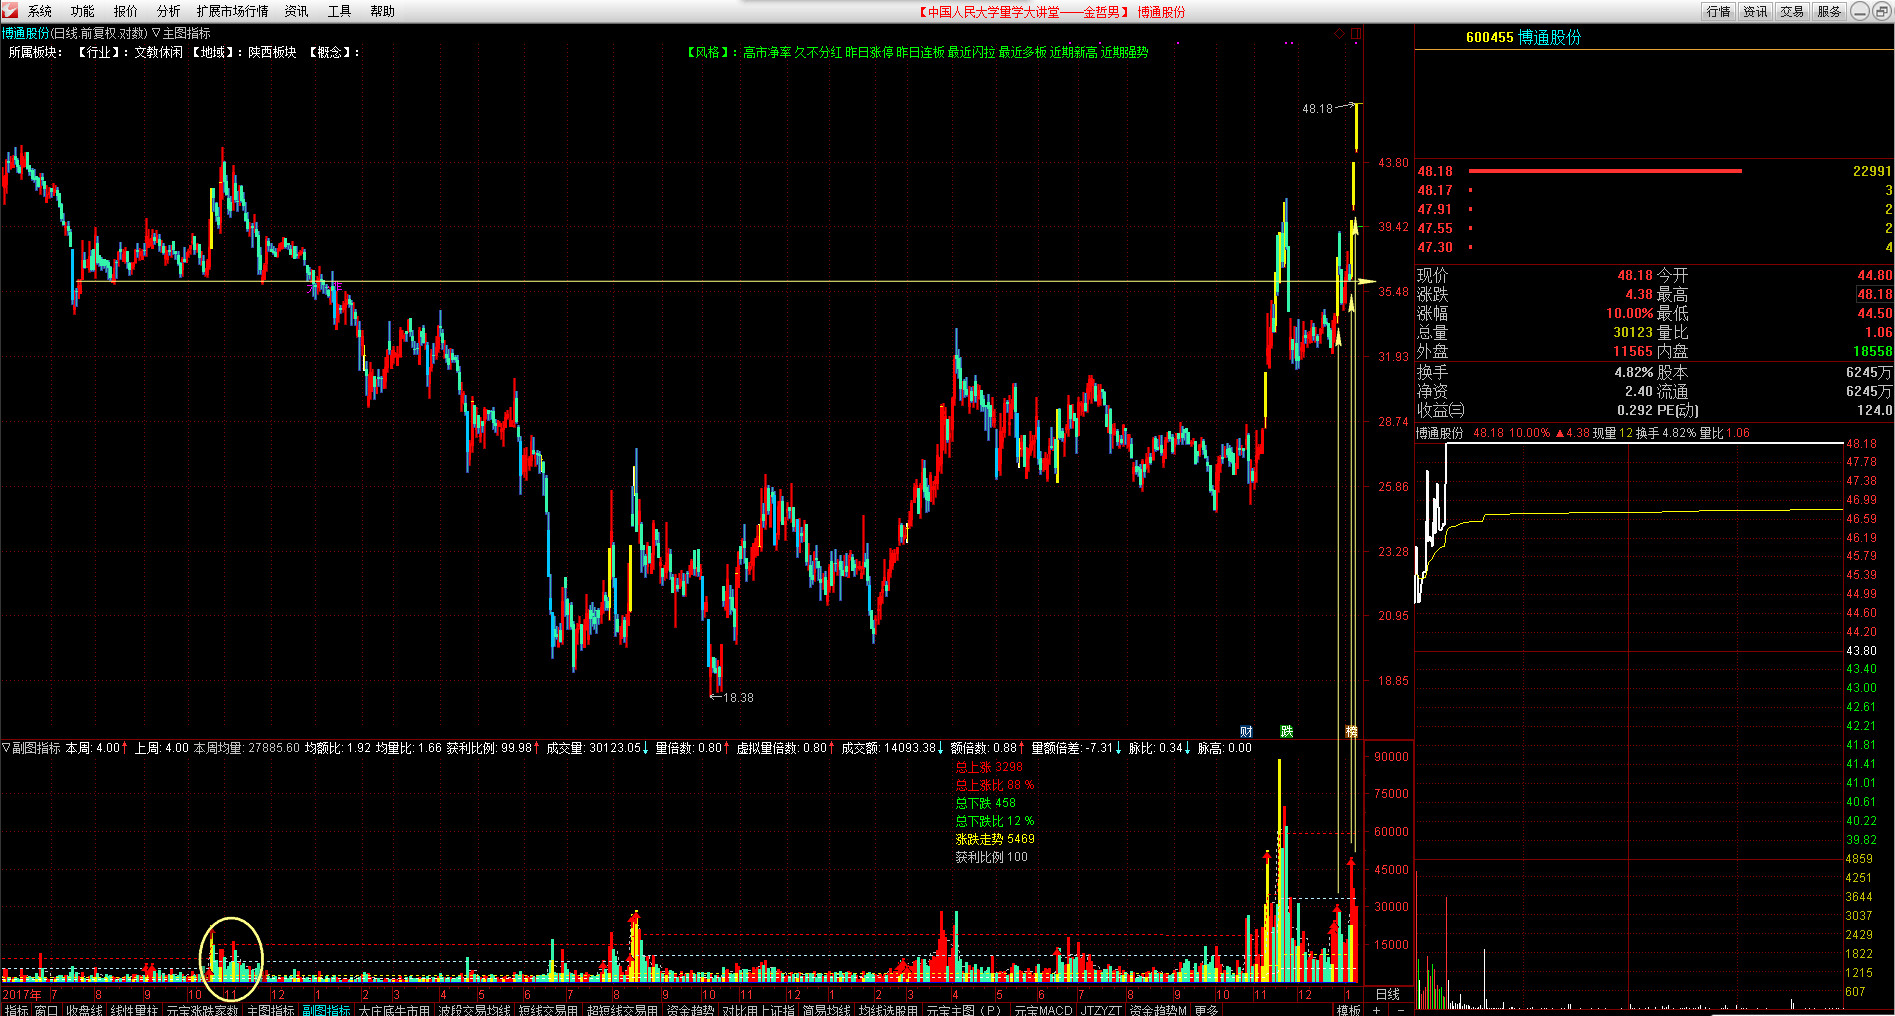Screen dimensions: 1895x1016
Task: Select the 简易均线 indicator tab
Action: (x=826, y=1009)
